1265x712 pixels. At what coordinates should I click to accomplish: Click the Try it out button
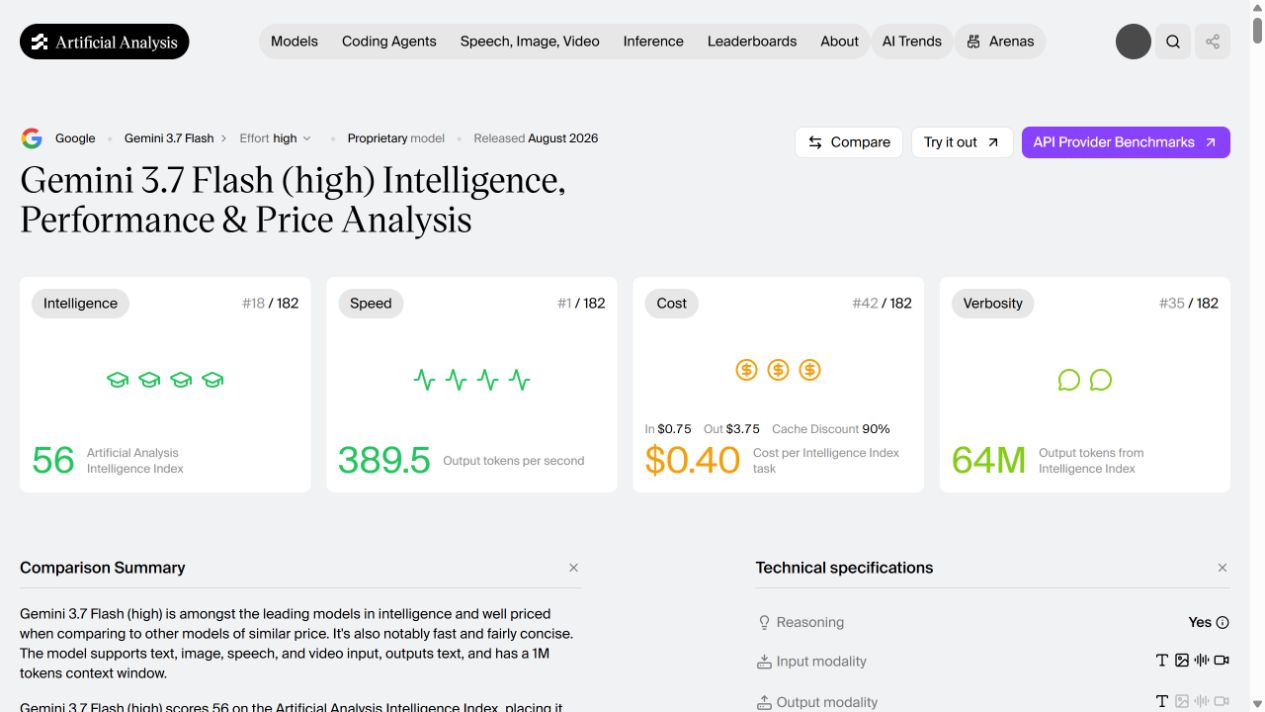click(962, 142)
